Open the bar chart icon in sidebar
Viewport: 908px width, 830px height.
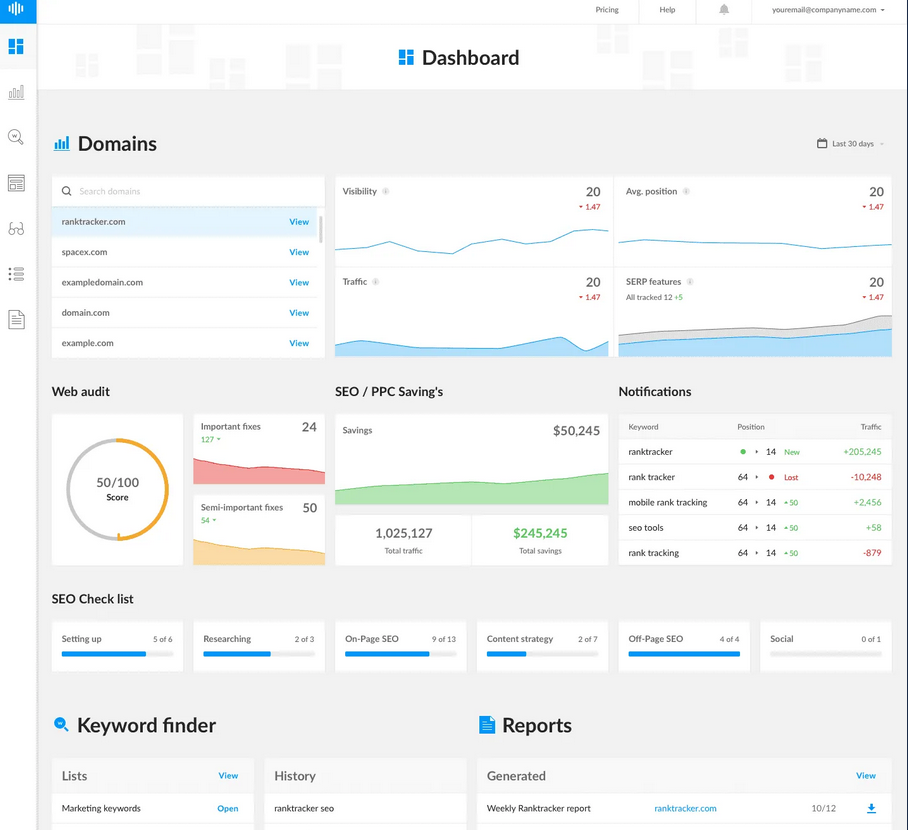[16, 92]
